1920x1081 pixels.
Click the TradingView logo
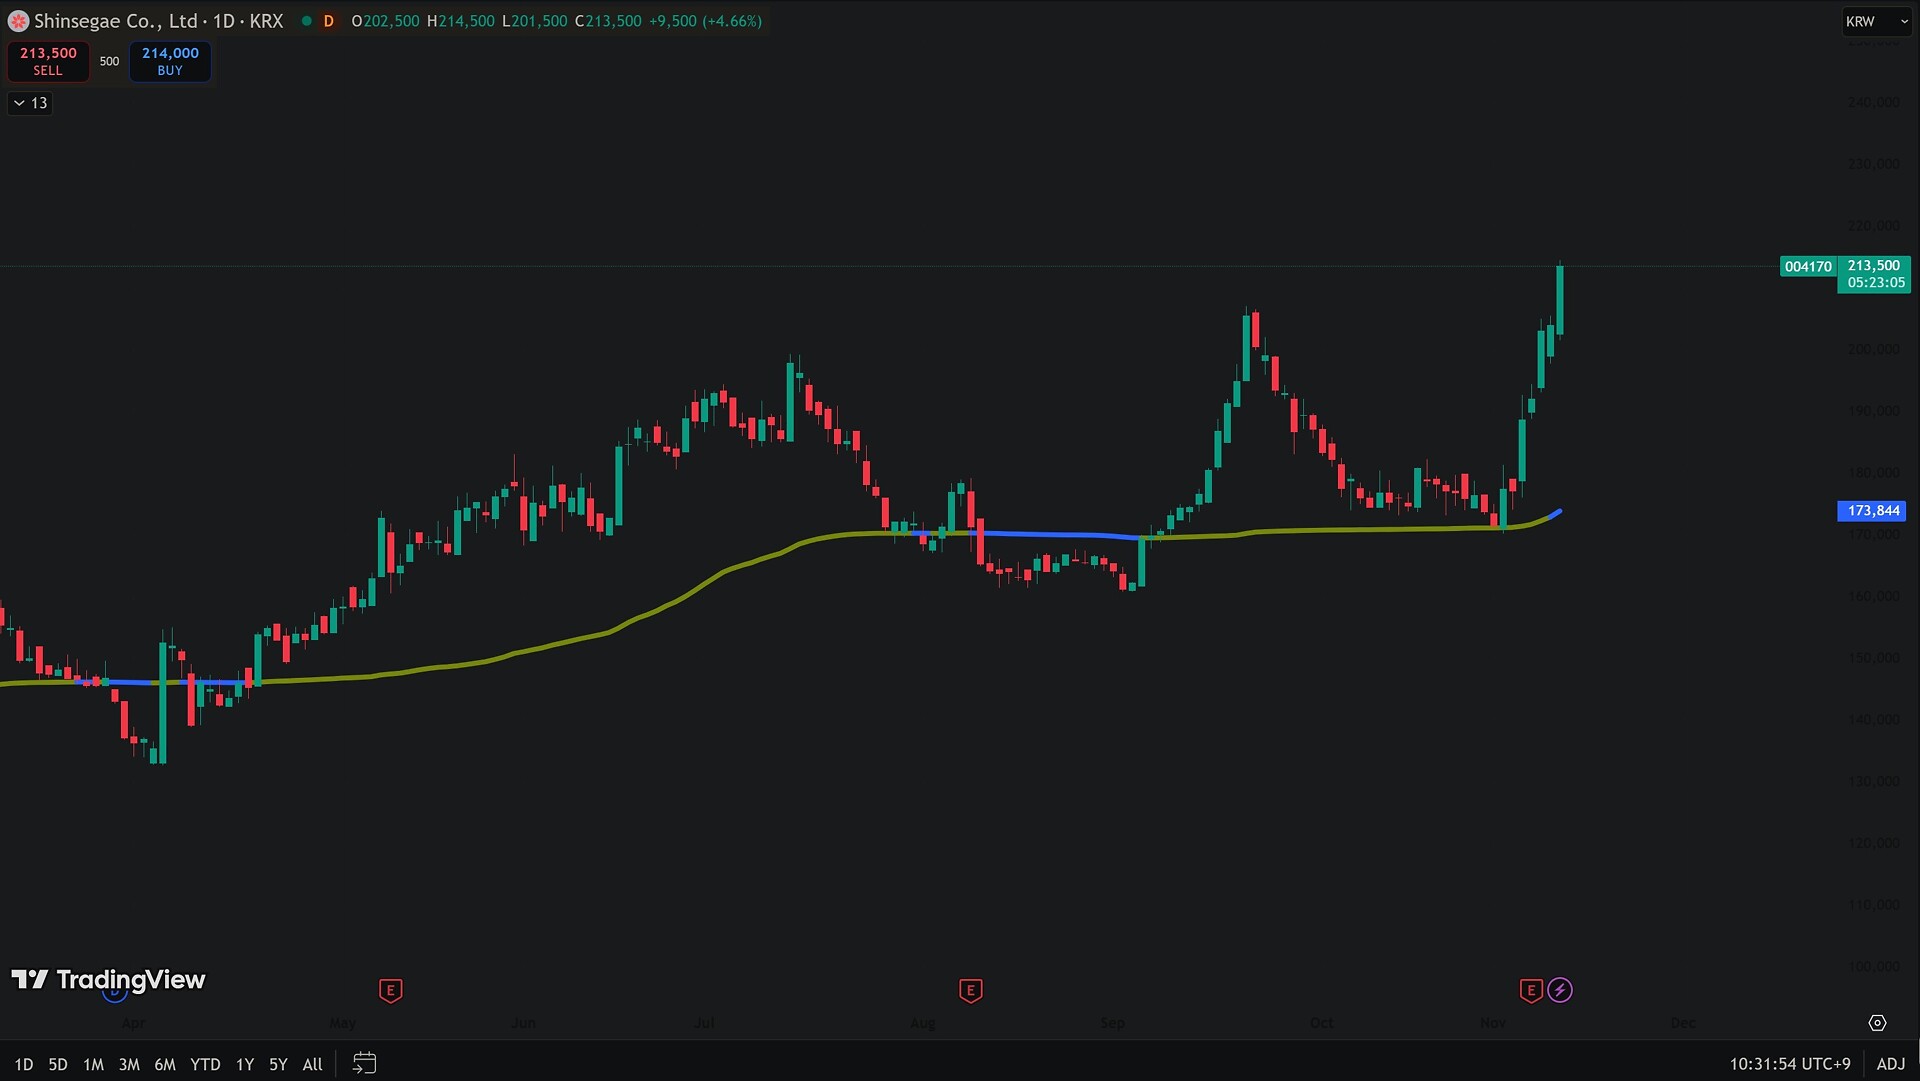(108, 980)
